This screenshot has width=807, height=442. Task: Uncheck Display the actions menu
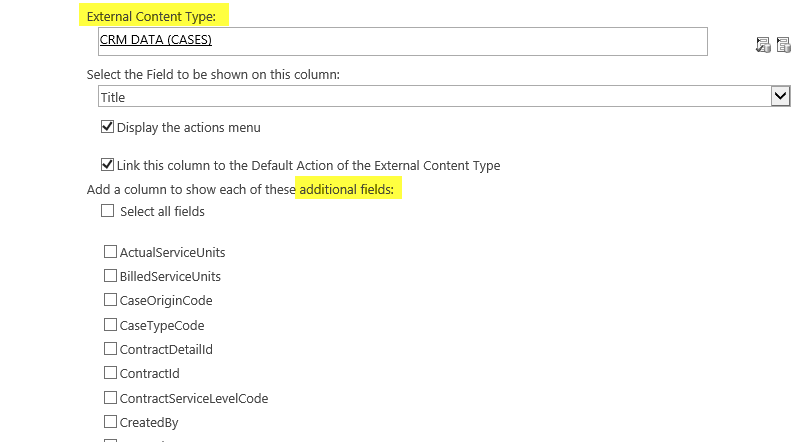107,127
